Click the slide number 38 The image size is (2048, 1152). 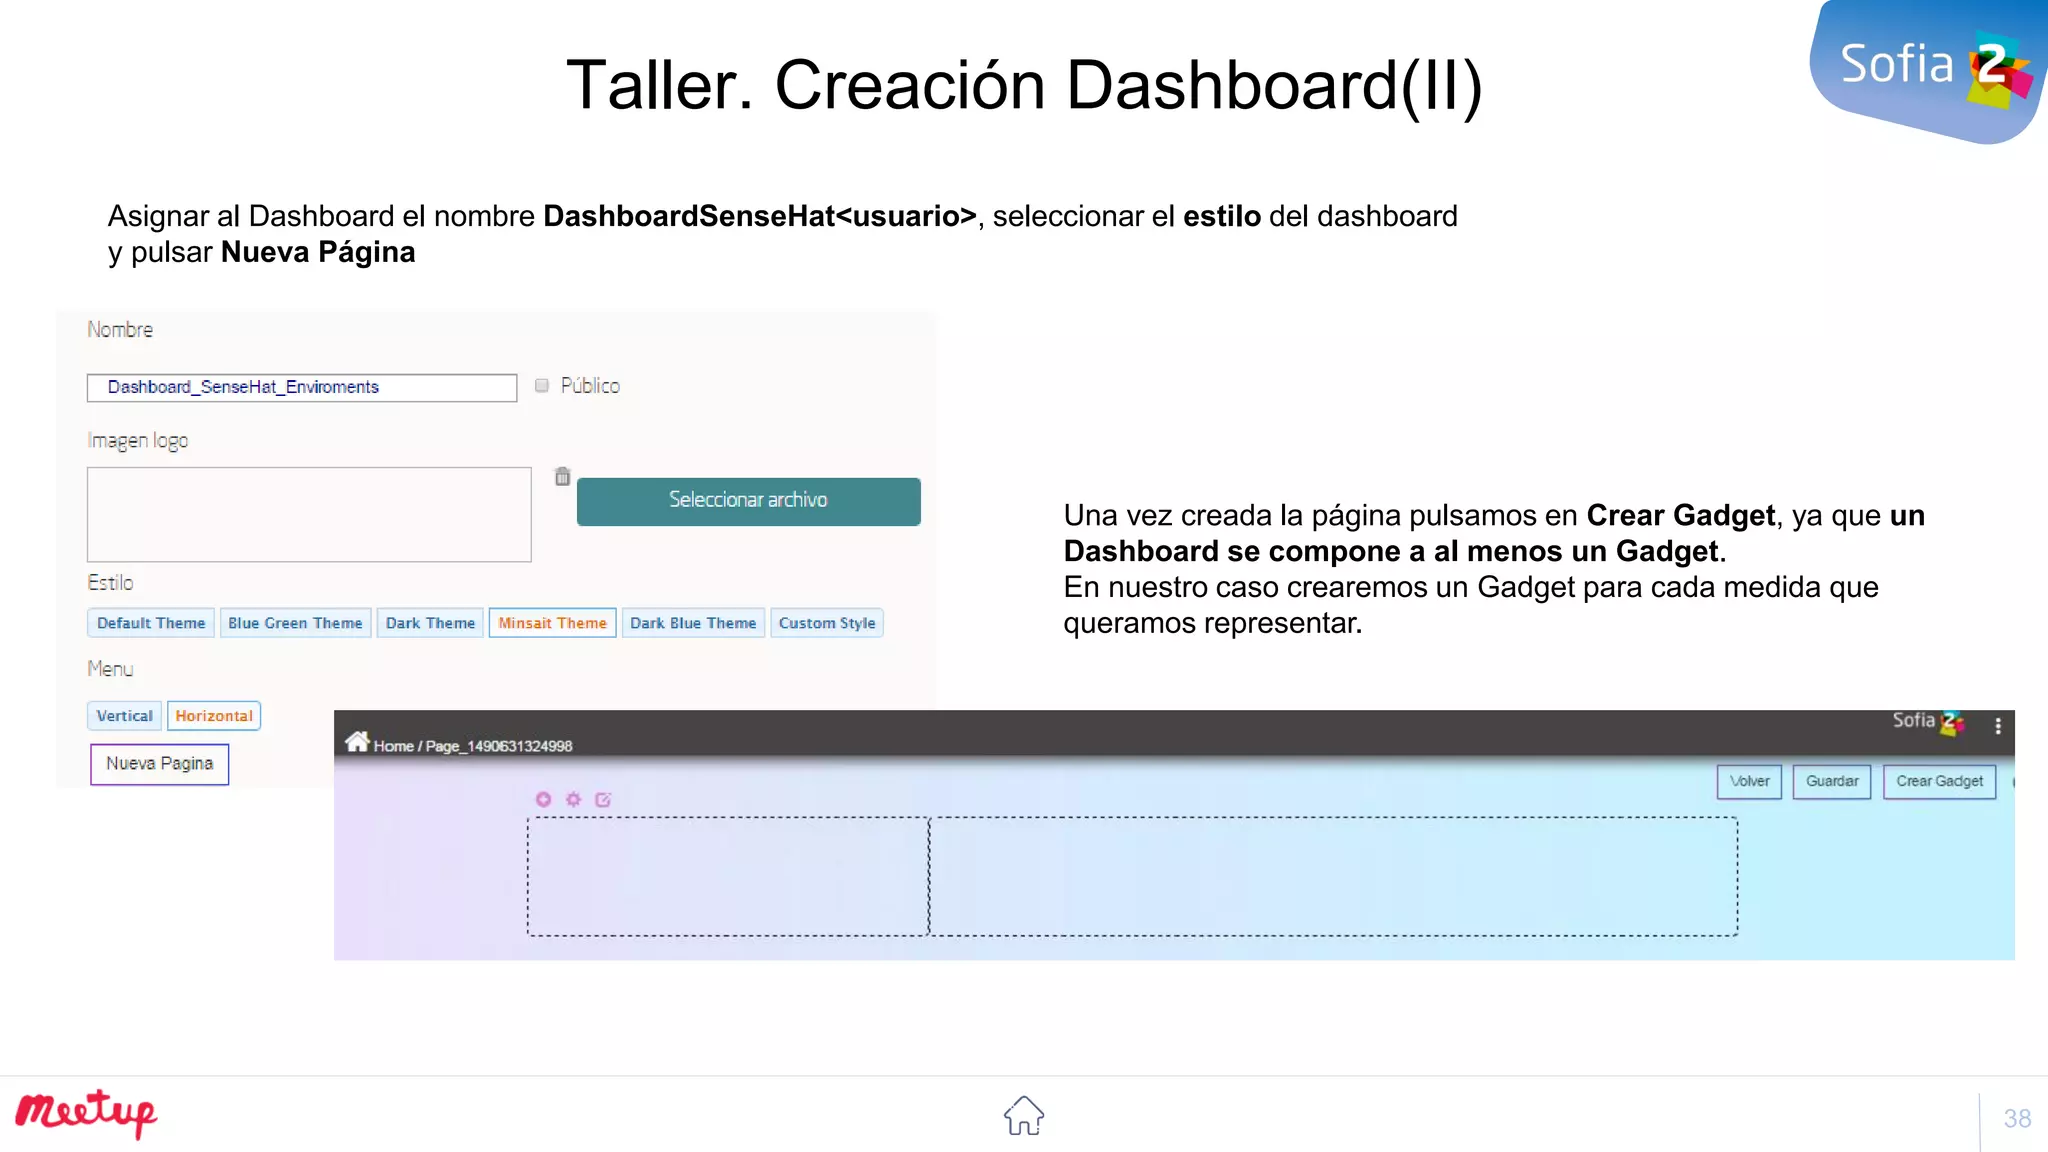2017,1118
